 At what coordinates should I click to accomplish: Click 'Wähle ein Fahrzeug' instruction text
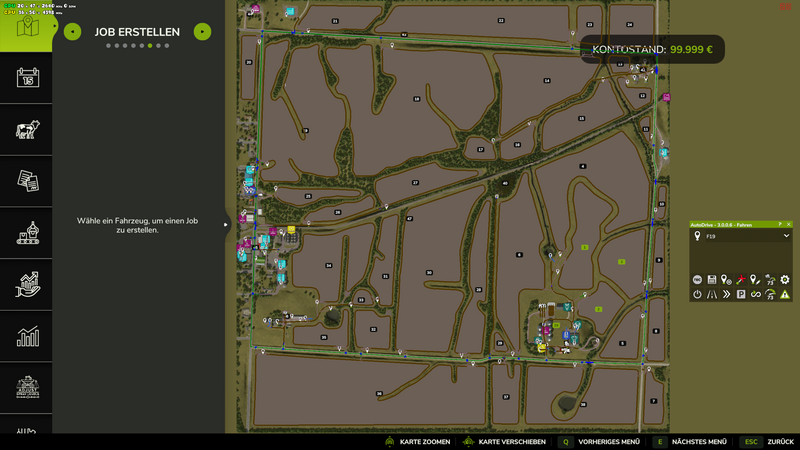pyautogui.click(x=137, y=226)
